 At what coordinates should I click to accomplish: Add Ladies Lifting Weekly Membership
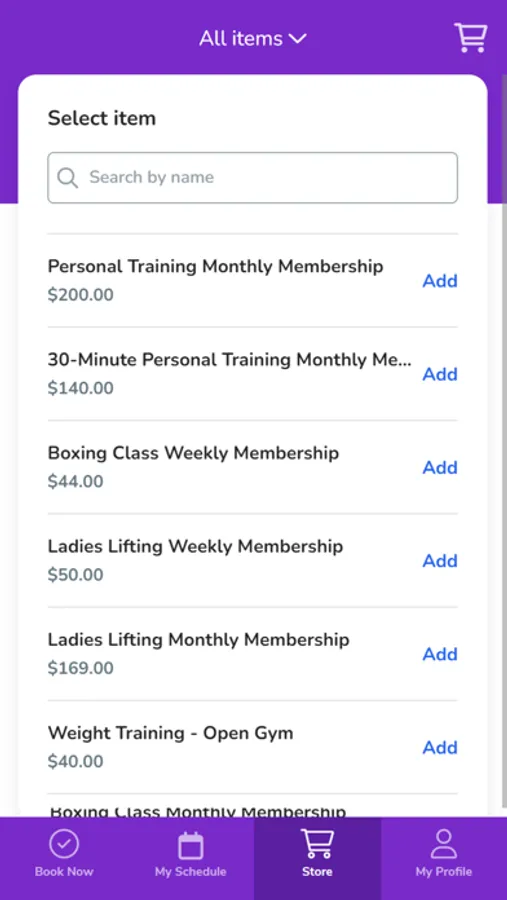(x=440, y=561)
